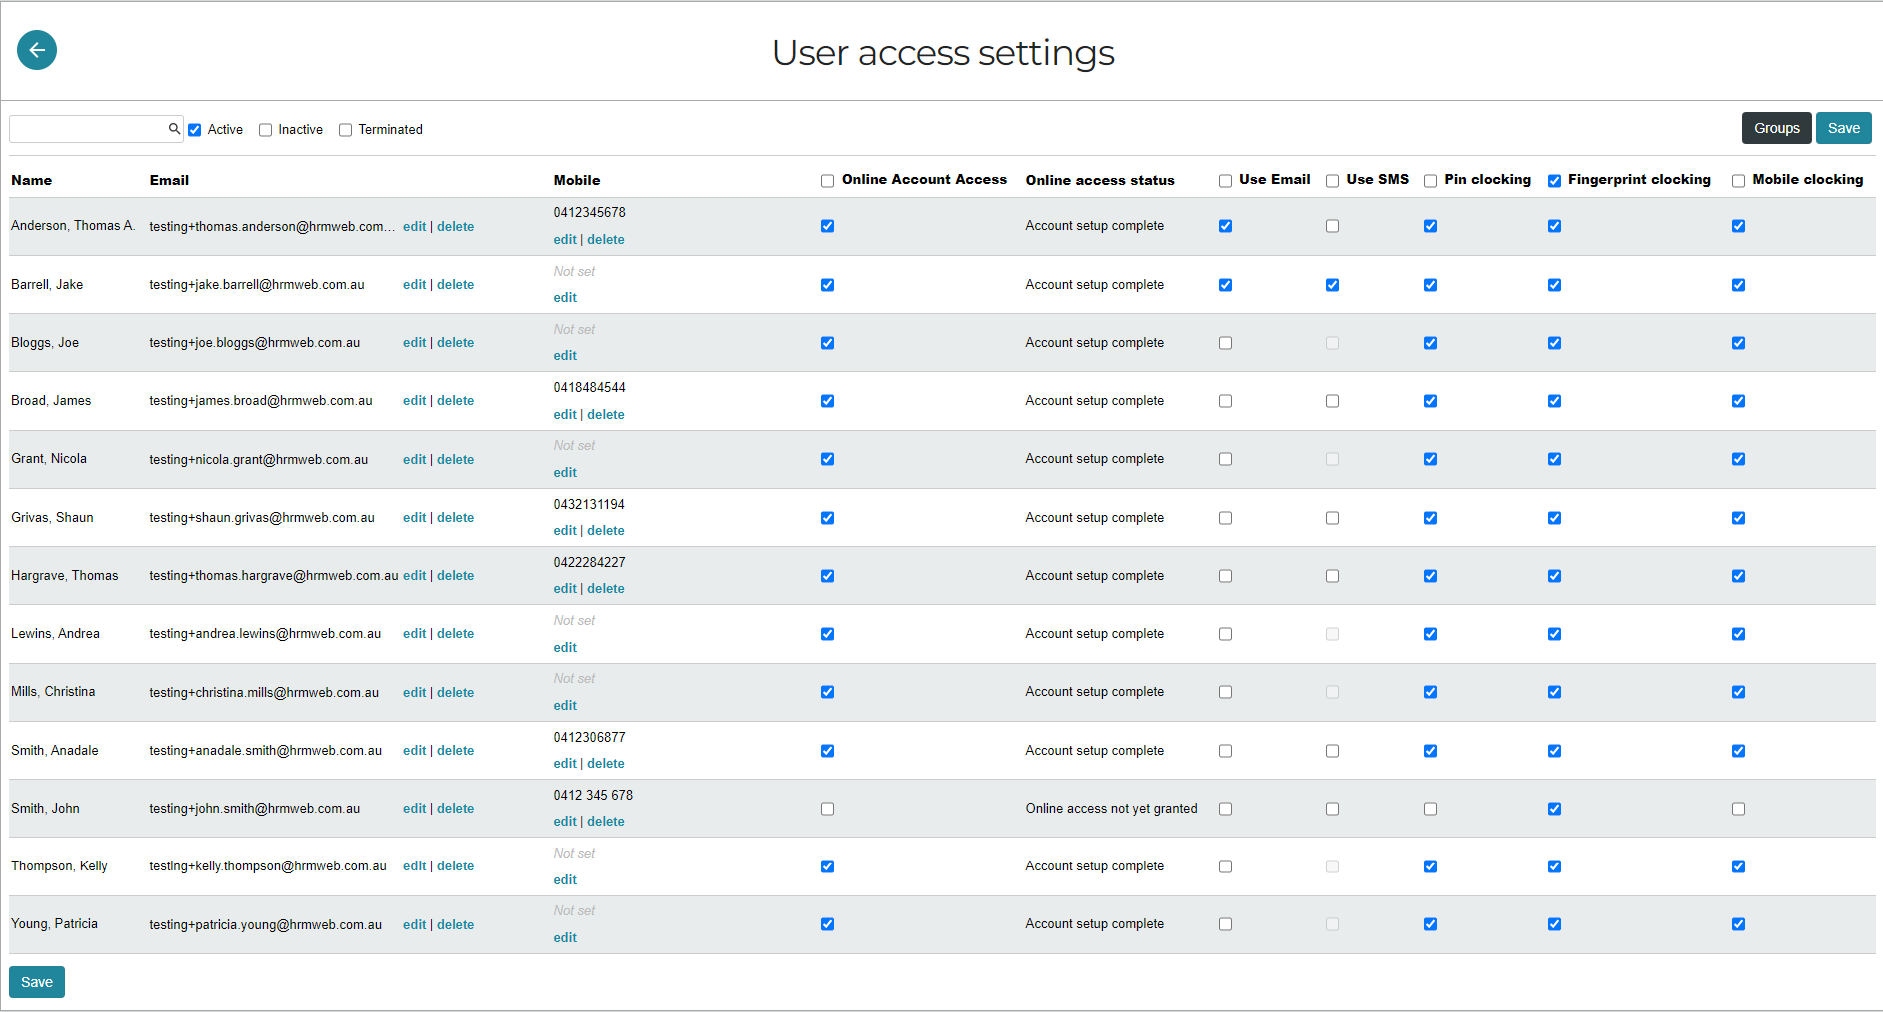Uncheck Use SMS for Jake Barrell

tap(1332, 285)
